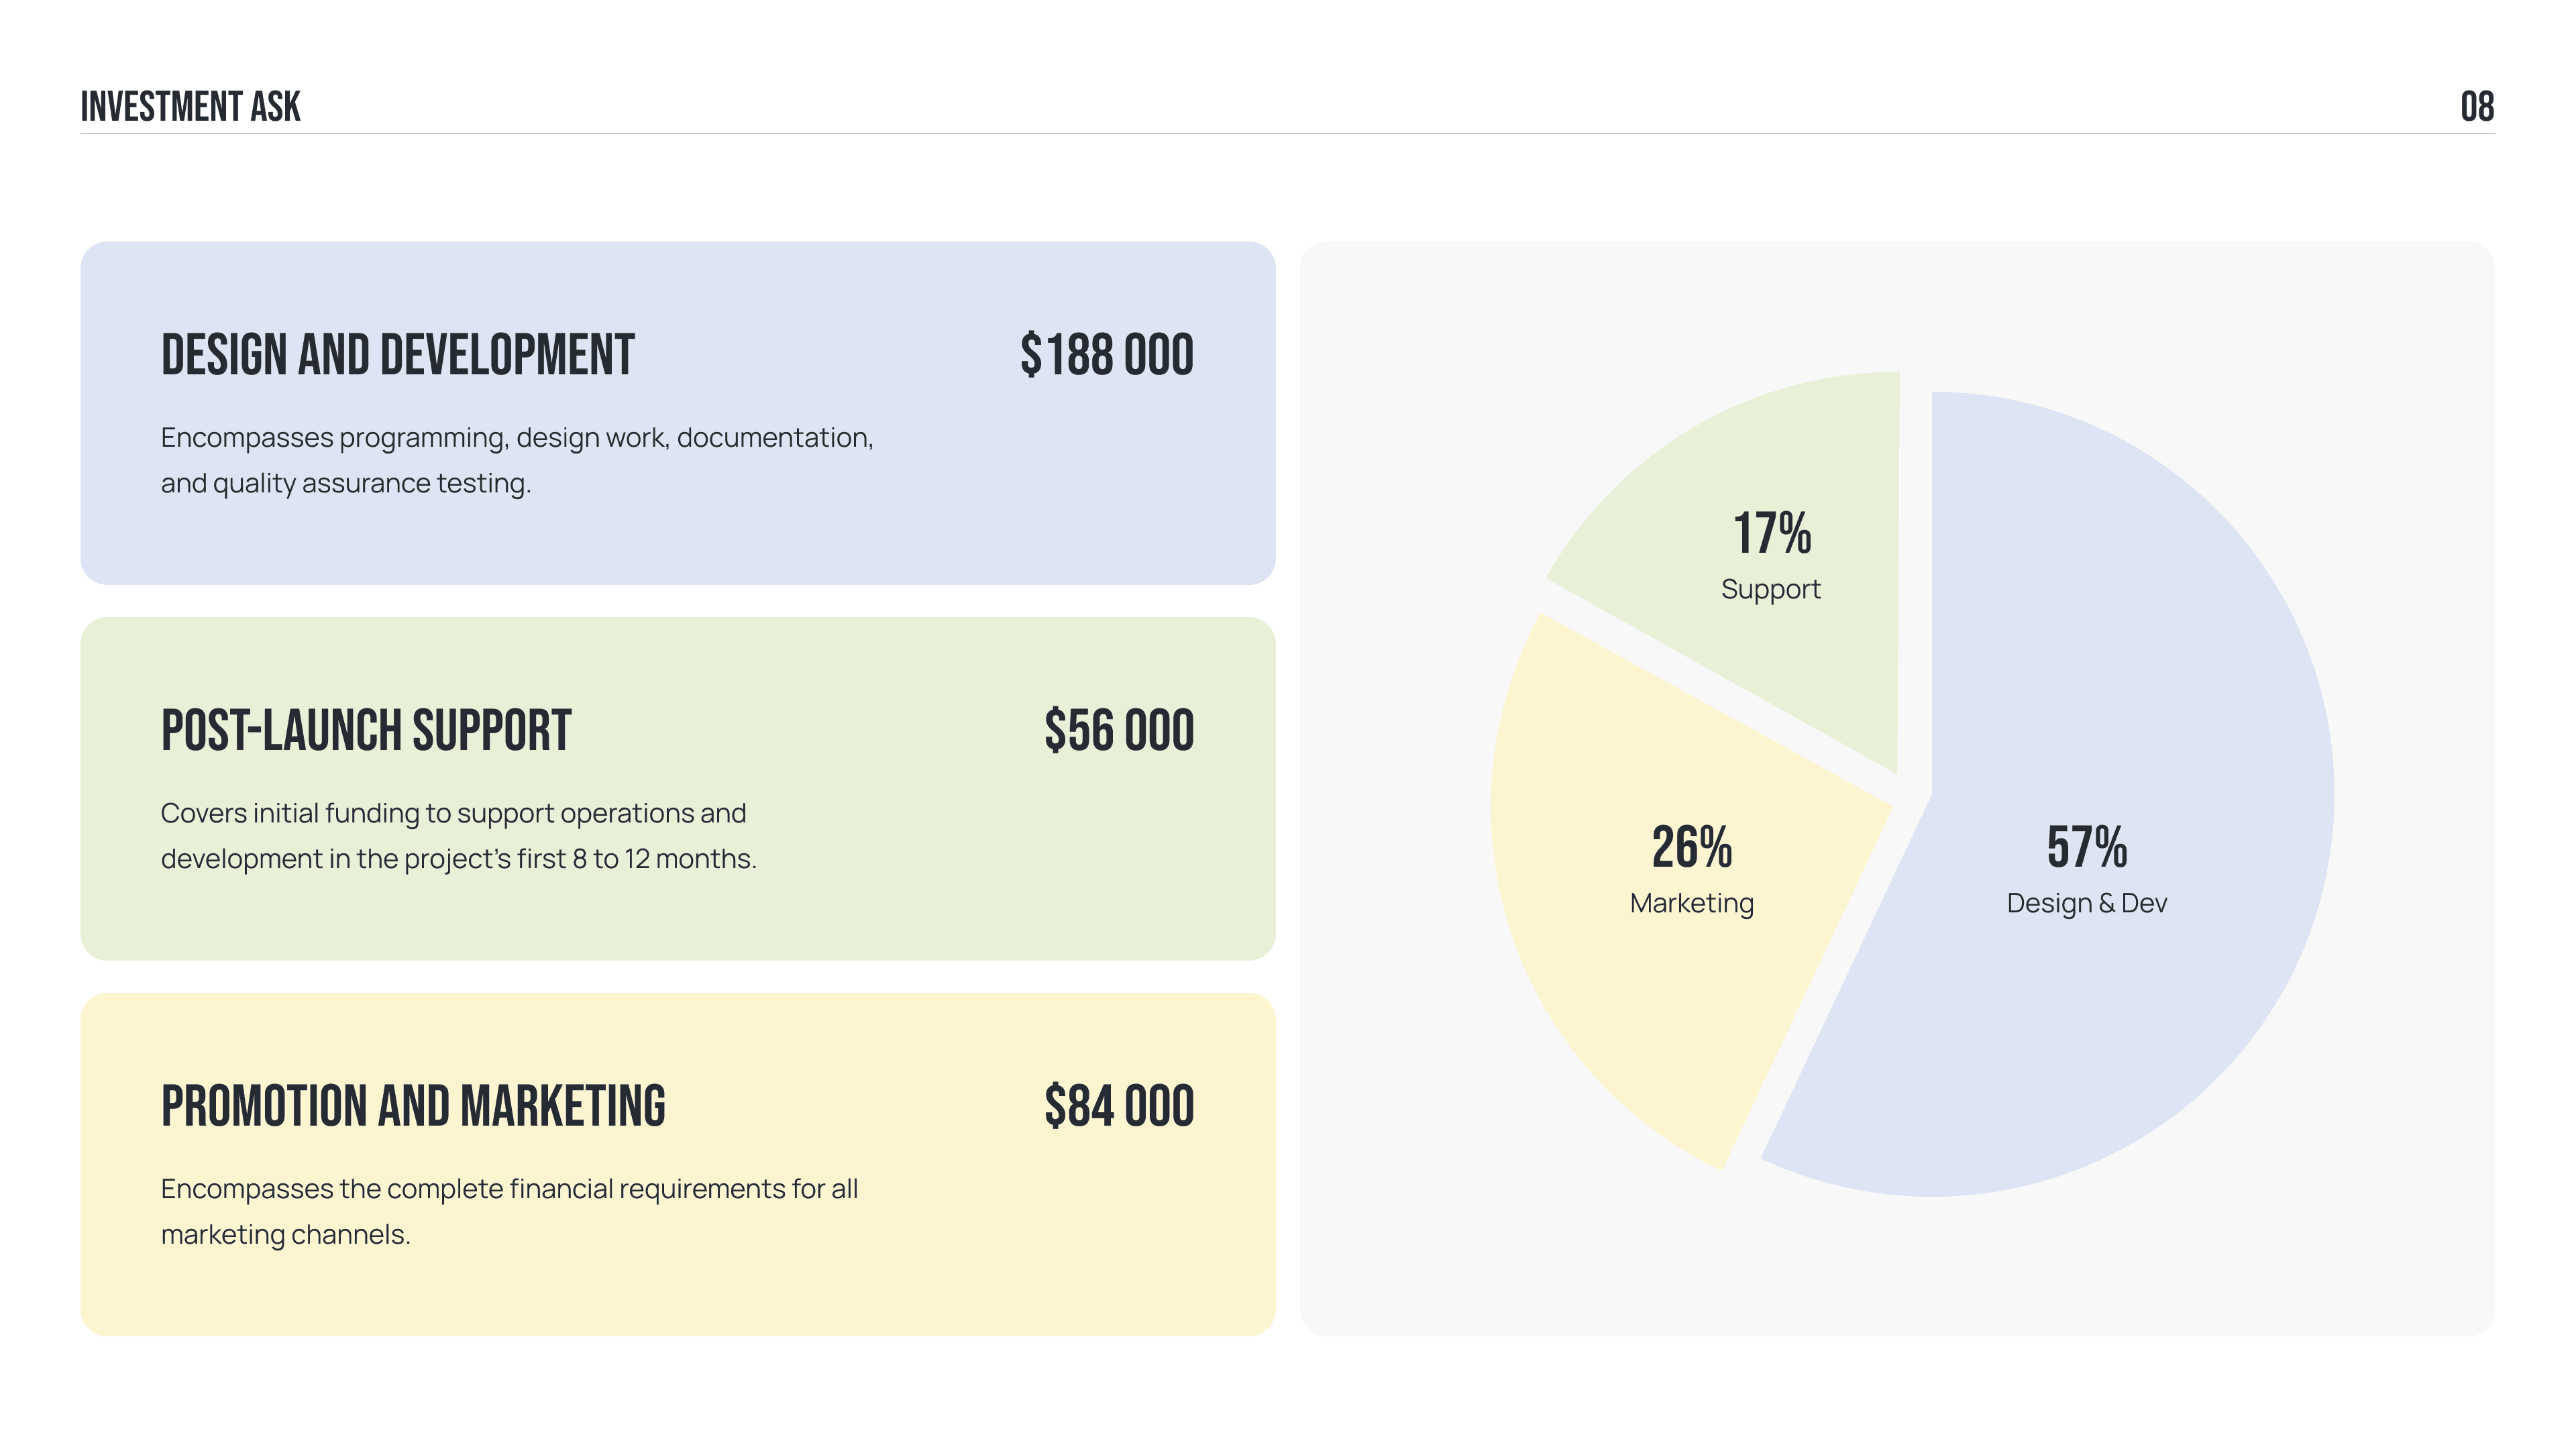
Task: Click the marketing channels description text
Action: [509, 1211]
